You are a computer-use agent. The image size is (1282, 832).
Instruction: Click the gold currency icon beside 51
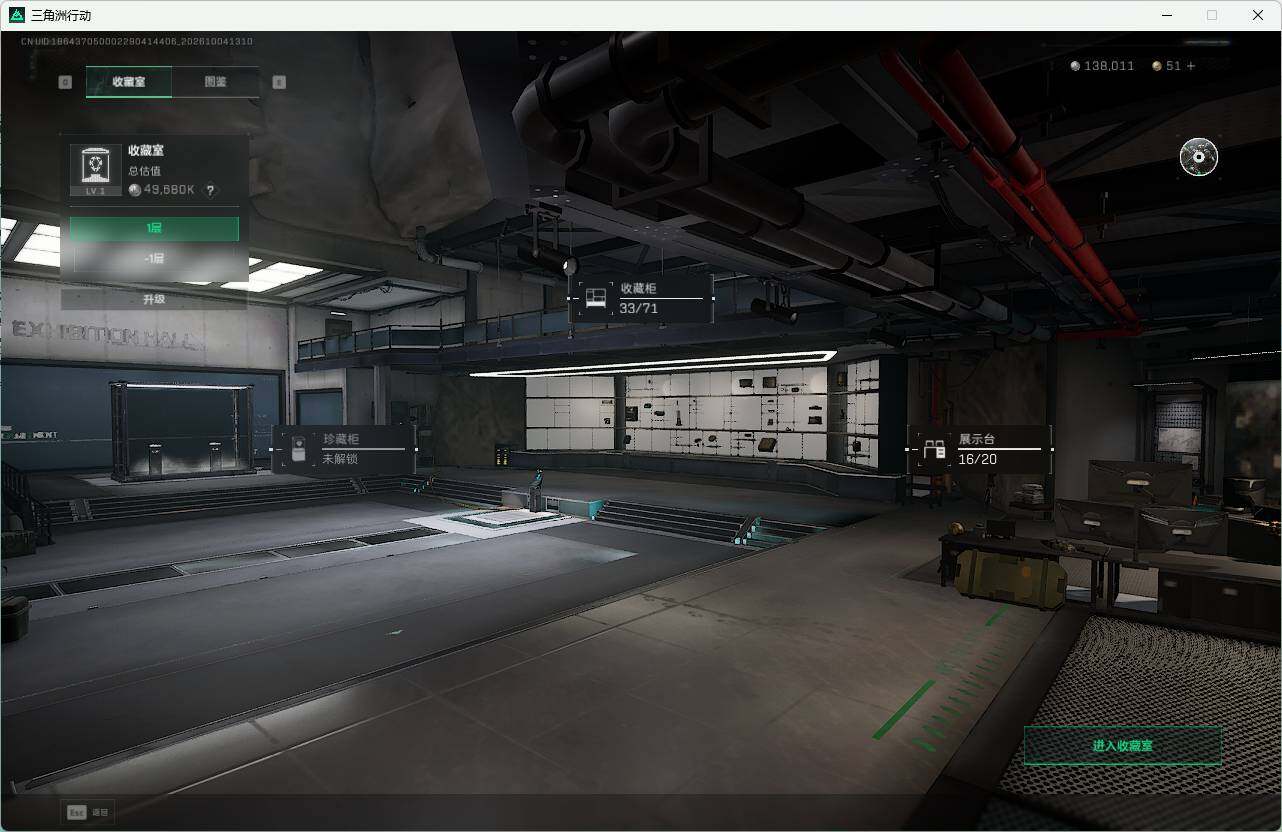click(x=1157, y=66)
